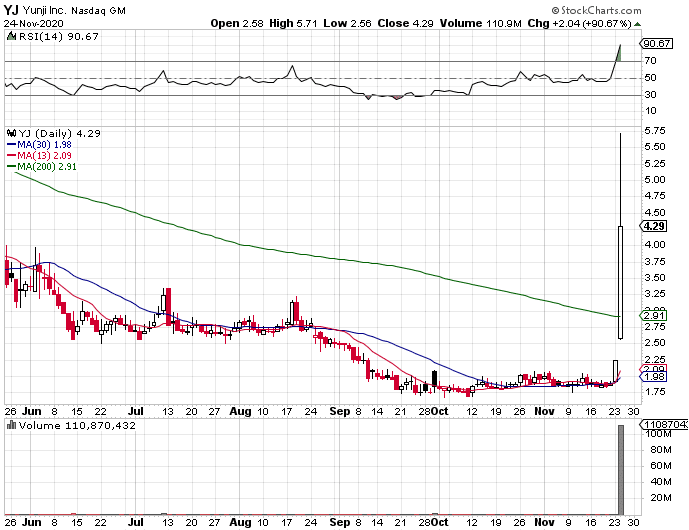Image resolution: width=689 pixels, height=530 pixels.
Task: Click the Volume 110.9M header value
Action: (481, 23)
